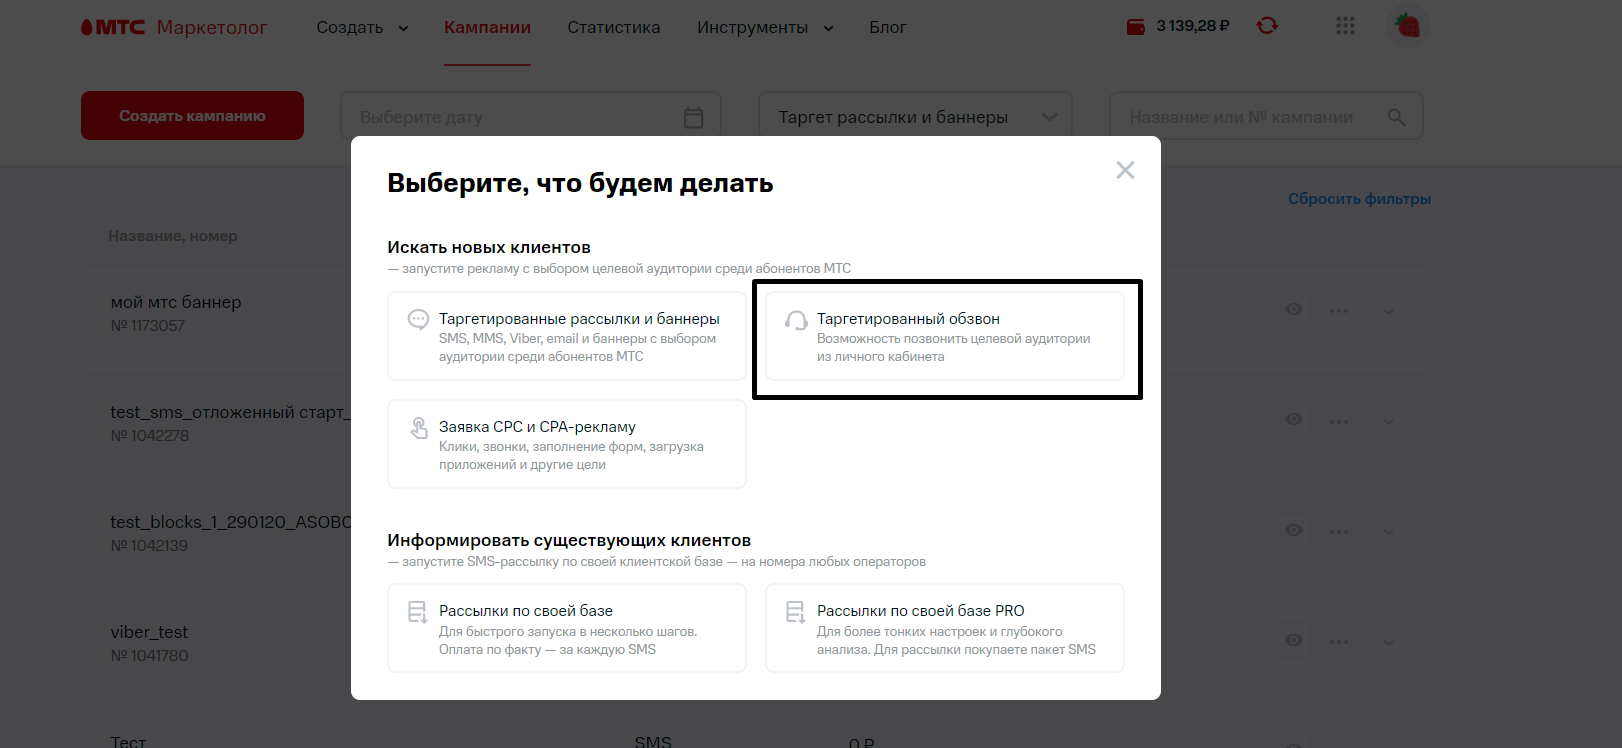Select Таргетированные рассылки и баннеры option

567,336
